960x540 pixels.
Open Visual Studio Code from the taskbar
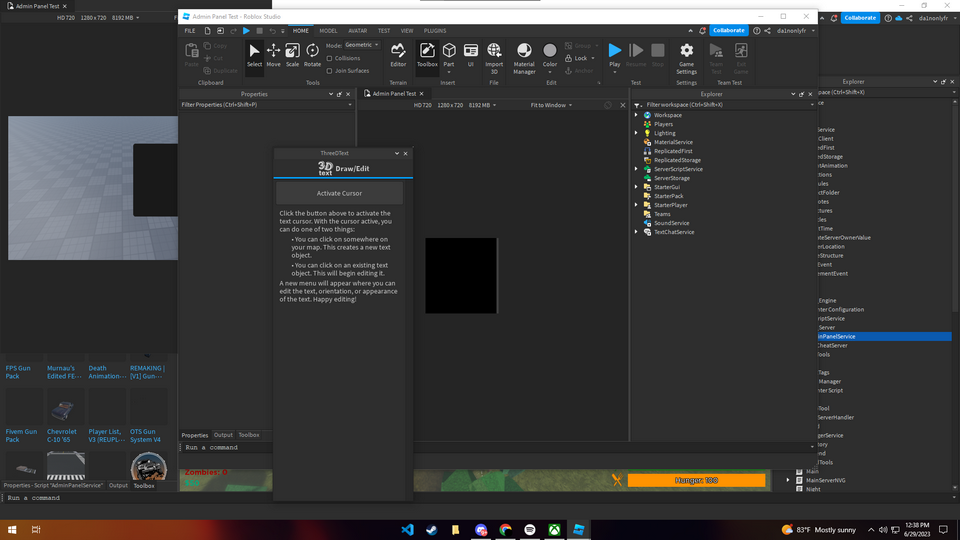pyautogui.click(x=407, y=530)
